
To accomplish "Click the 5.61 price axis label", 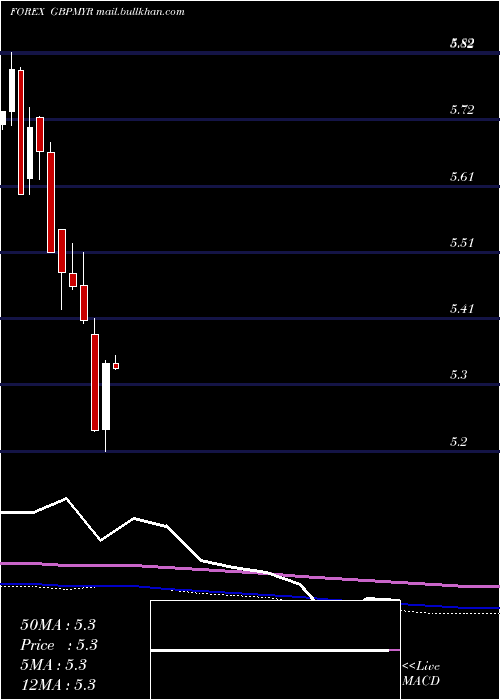I will coord(462,176).
